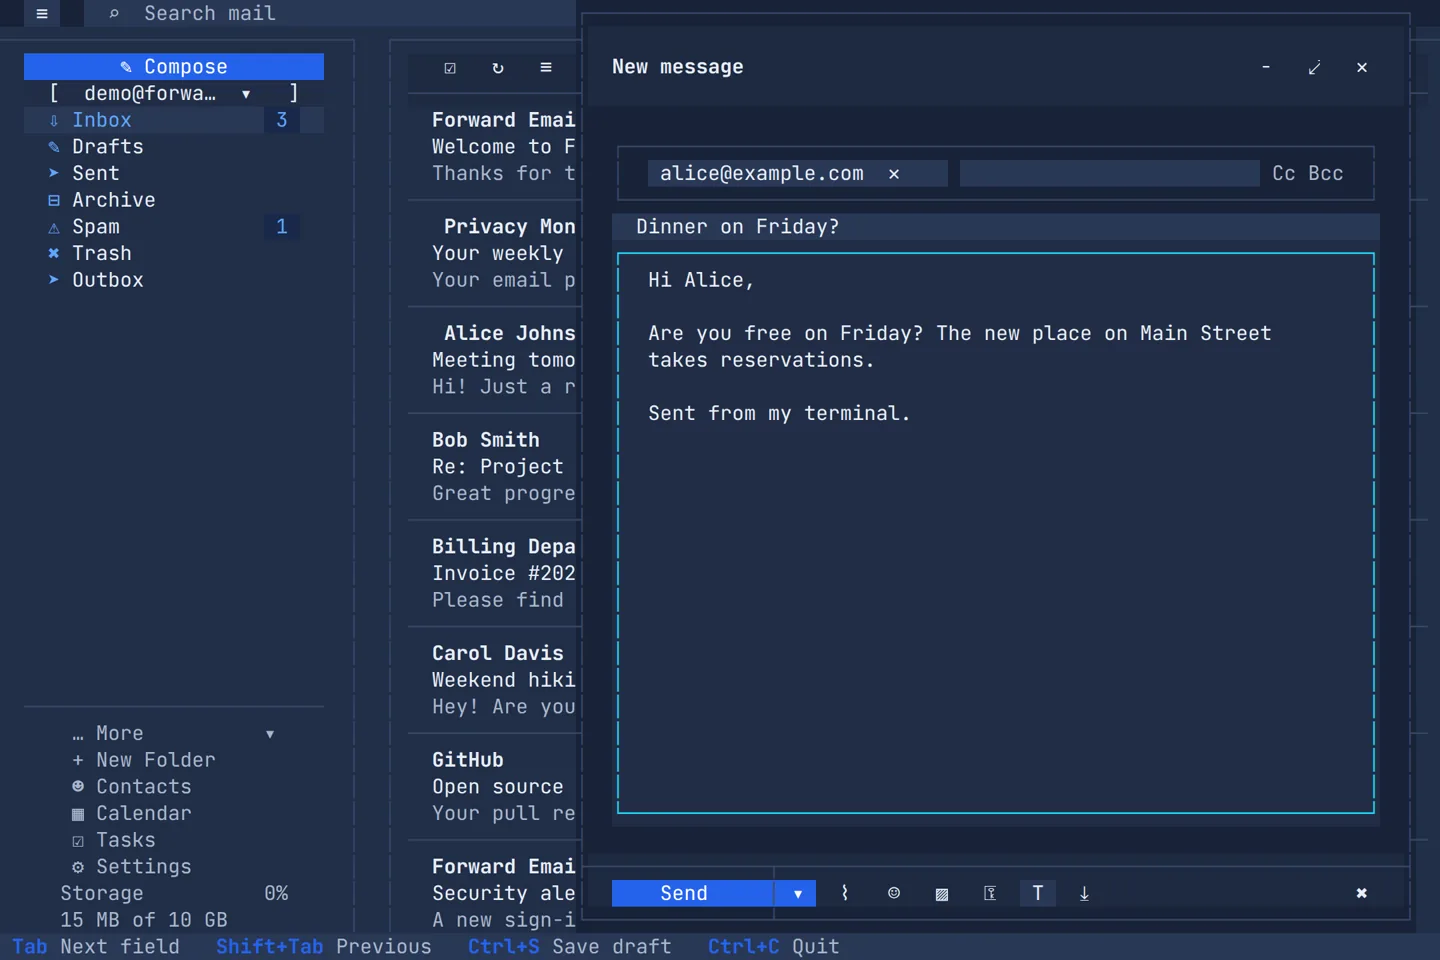Open the Trash folder
1440x960 pixels.
tap(174, 253)
